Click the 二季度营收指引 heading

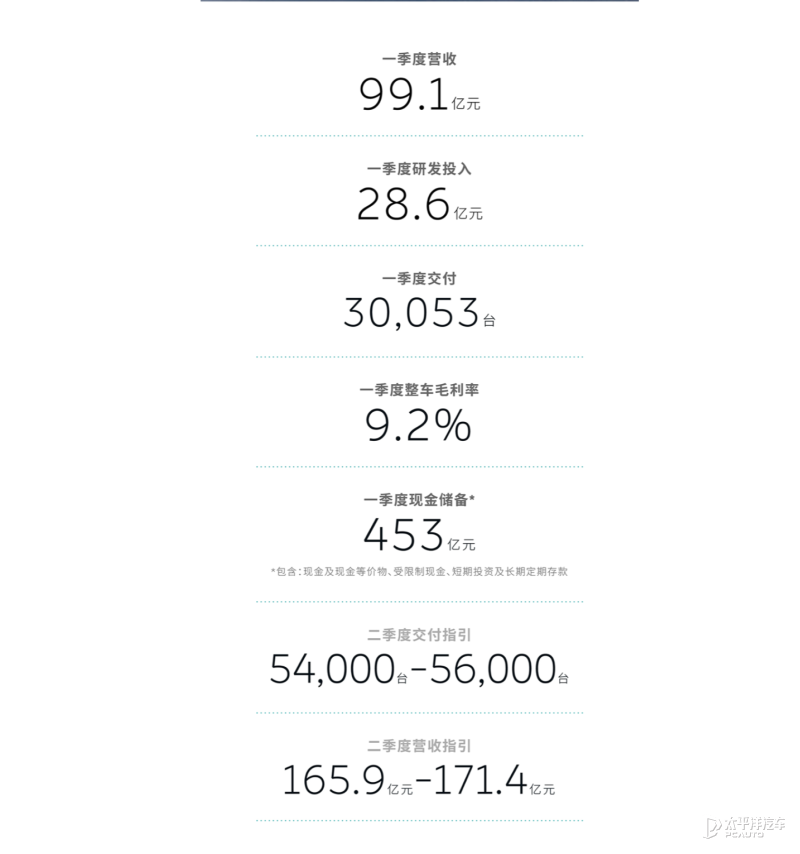coord(419,746)
